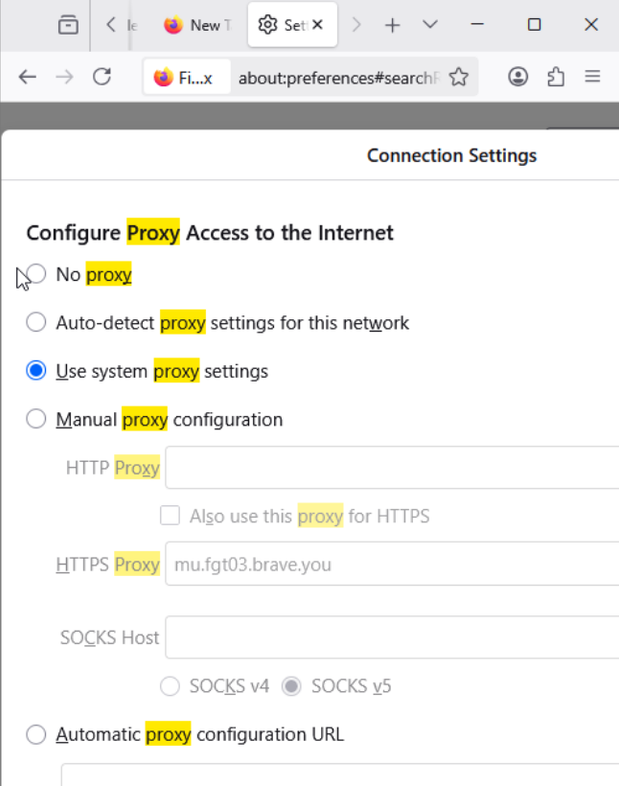
Task: Open a new tab with plus icon
Action: click(392, 25)
